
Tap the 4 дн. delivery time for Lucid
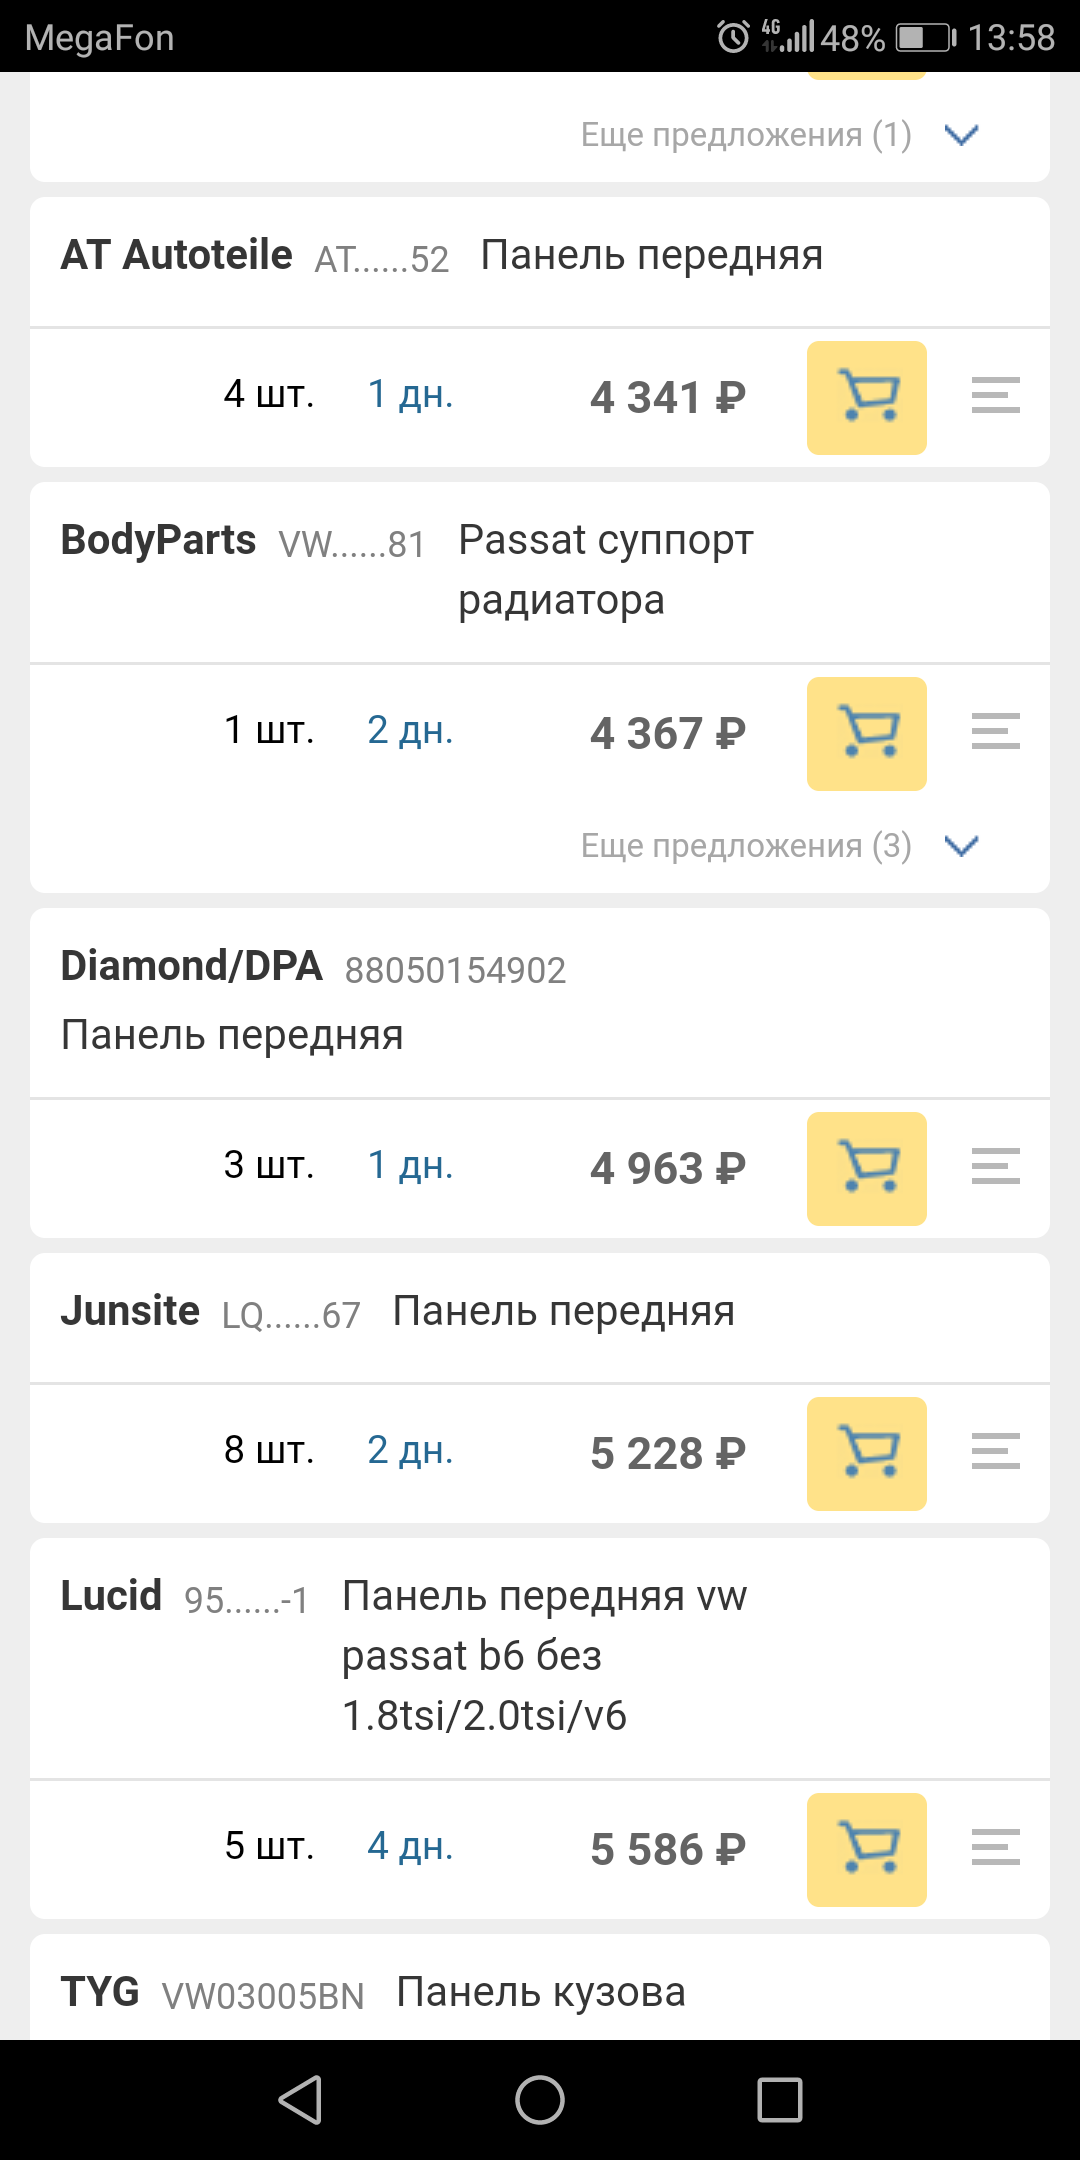tap(410, 1847)
